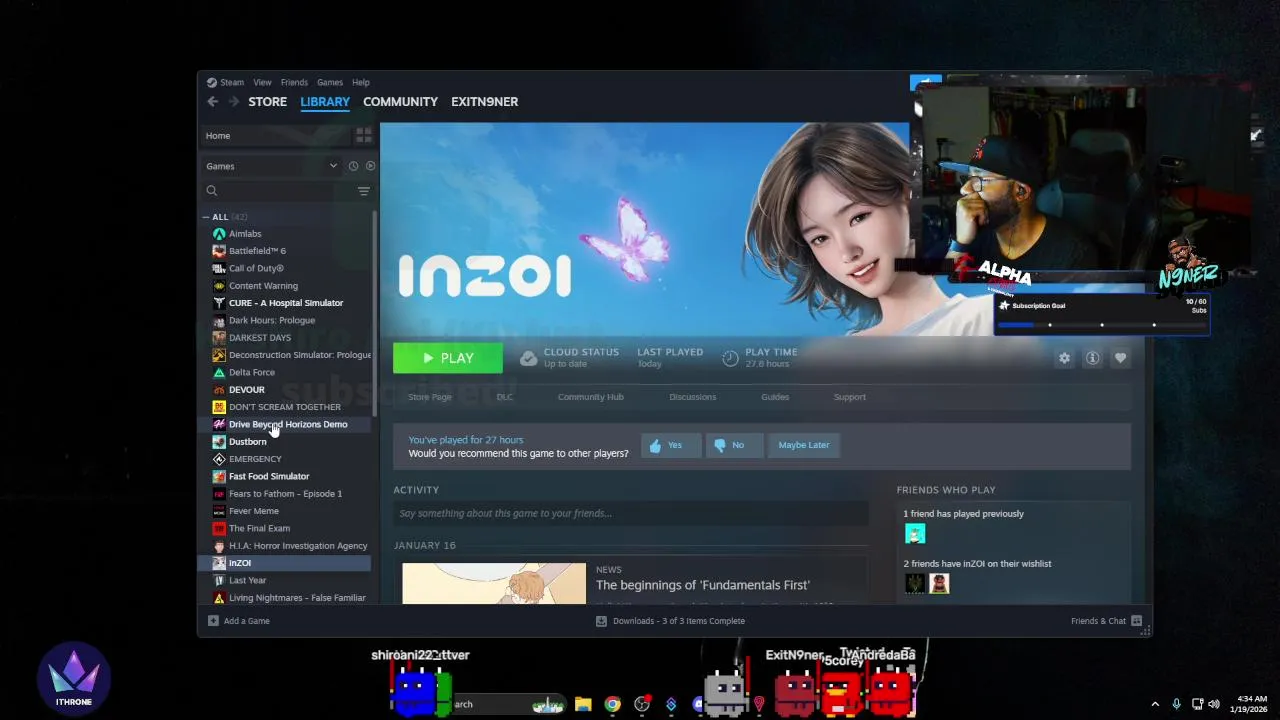Viewport: 1280px width, 720px height.
Task: Open the Store Page link
Action: tap(430, 397)
